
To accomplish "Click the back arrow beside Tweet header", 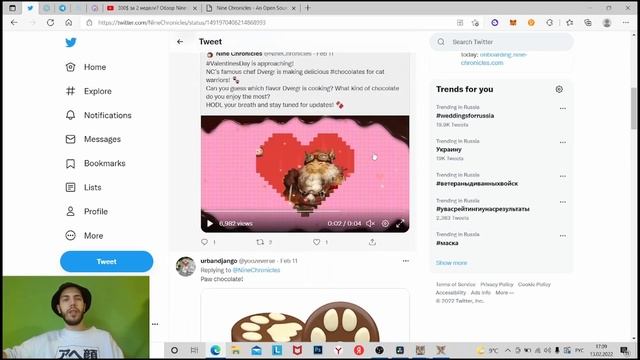I will 180,42.
